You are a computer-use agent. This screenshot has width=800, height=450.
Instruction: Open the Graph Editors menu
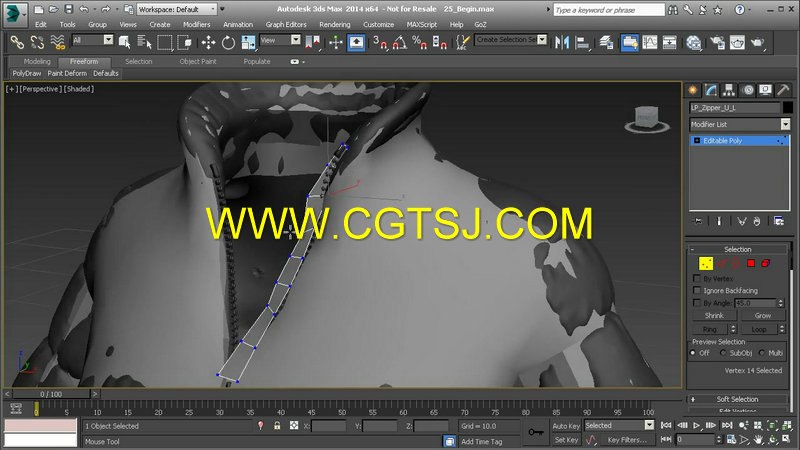click(x=286, y=24)
